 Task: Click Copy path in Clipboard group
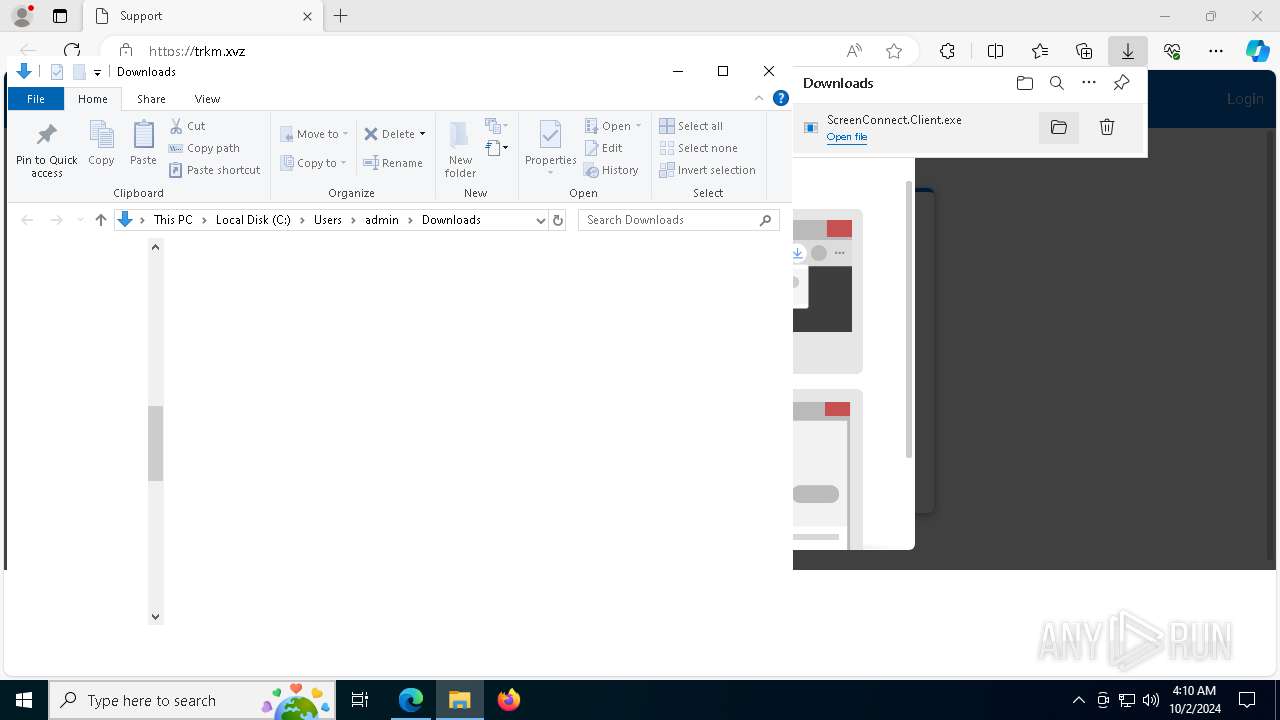pyautogui.click(x=204, y=148)
